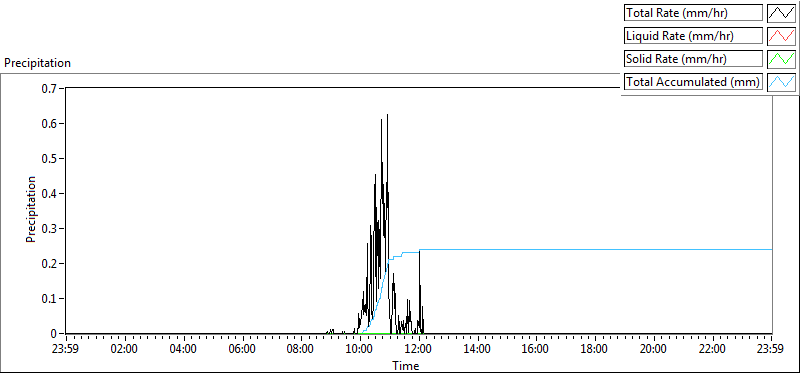Click the 10:00 time tick label
This screenshot has height=373, width=800.
pyautogui.click(x=360, y=350)
